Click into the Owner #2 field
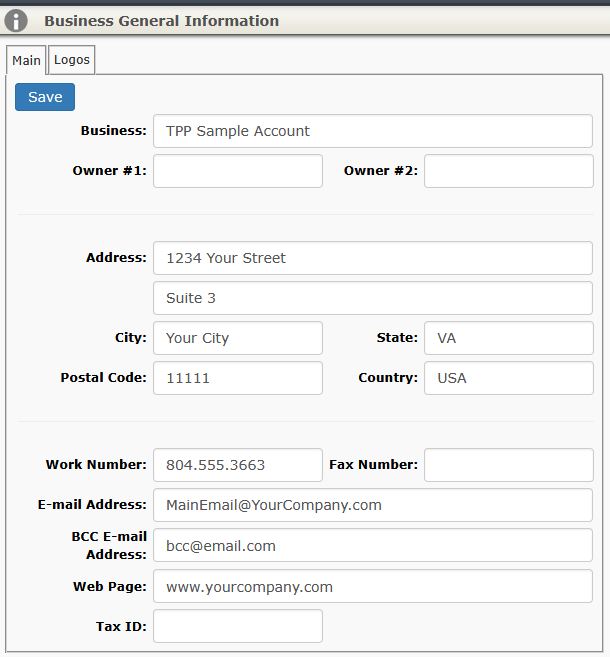This screenshot has height=657, width=610. (508, 171)
